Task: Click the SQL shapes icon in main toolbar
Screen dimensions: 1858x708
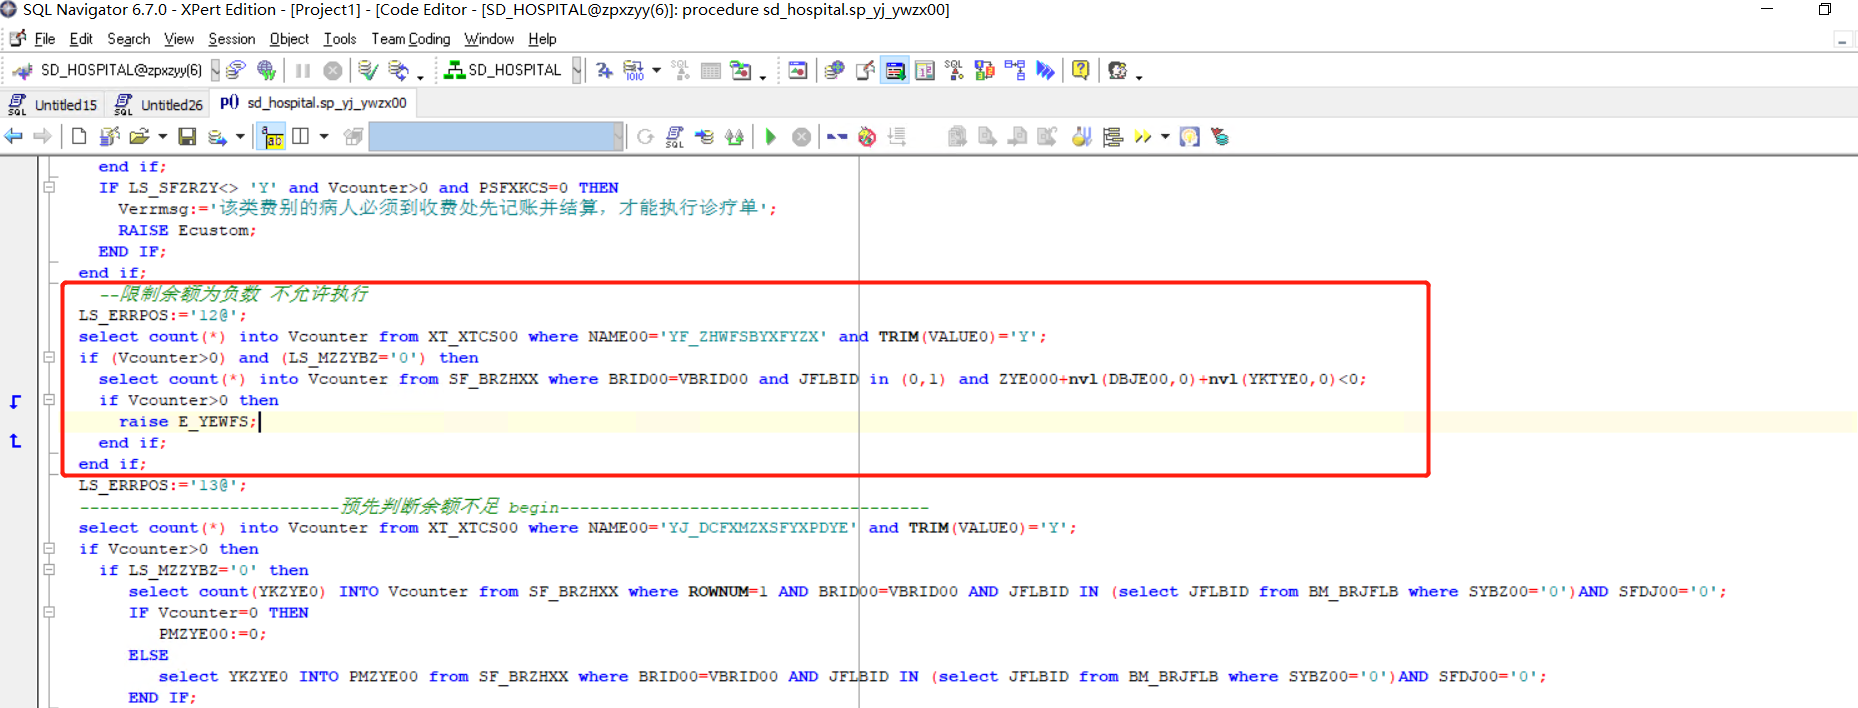Action: coord(954,70)
